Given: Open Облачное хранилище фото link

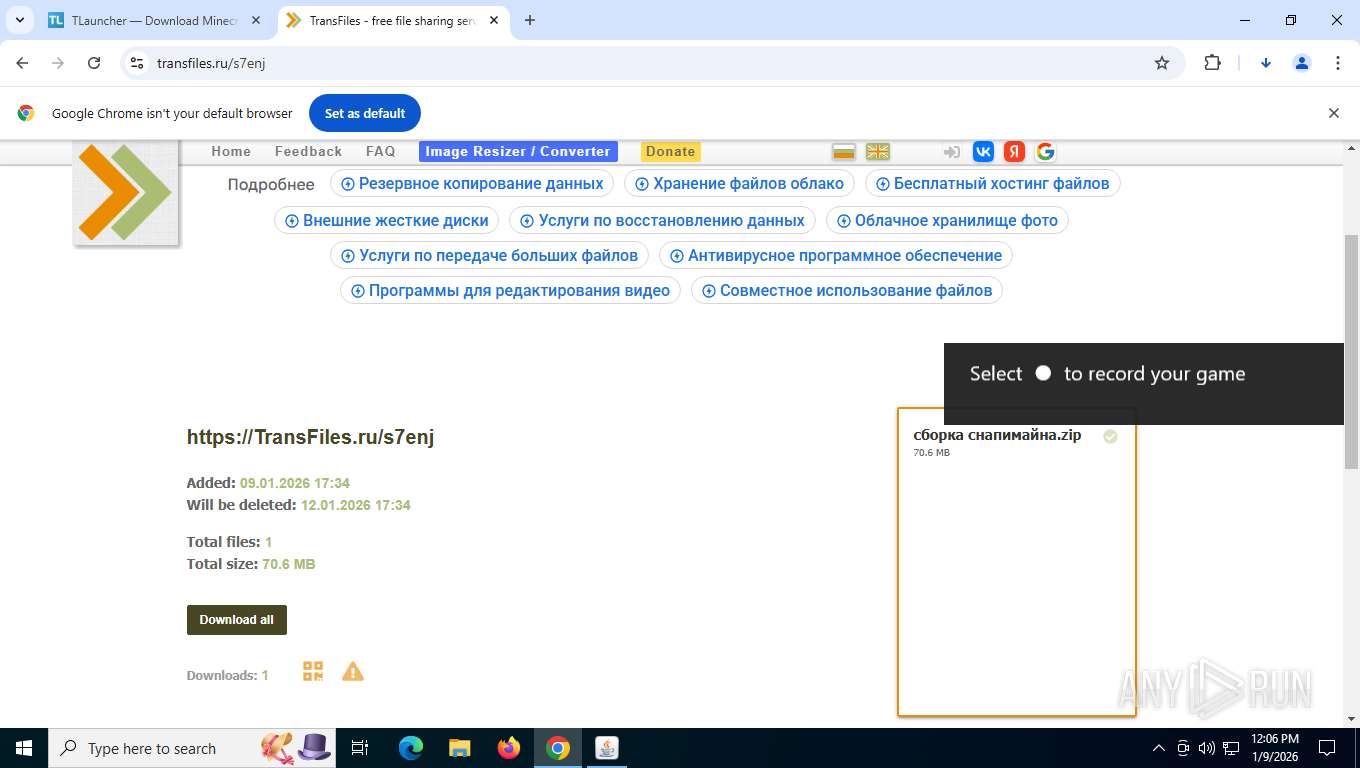Looking at the screenshot, I should [947, 220].
